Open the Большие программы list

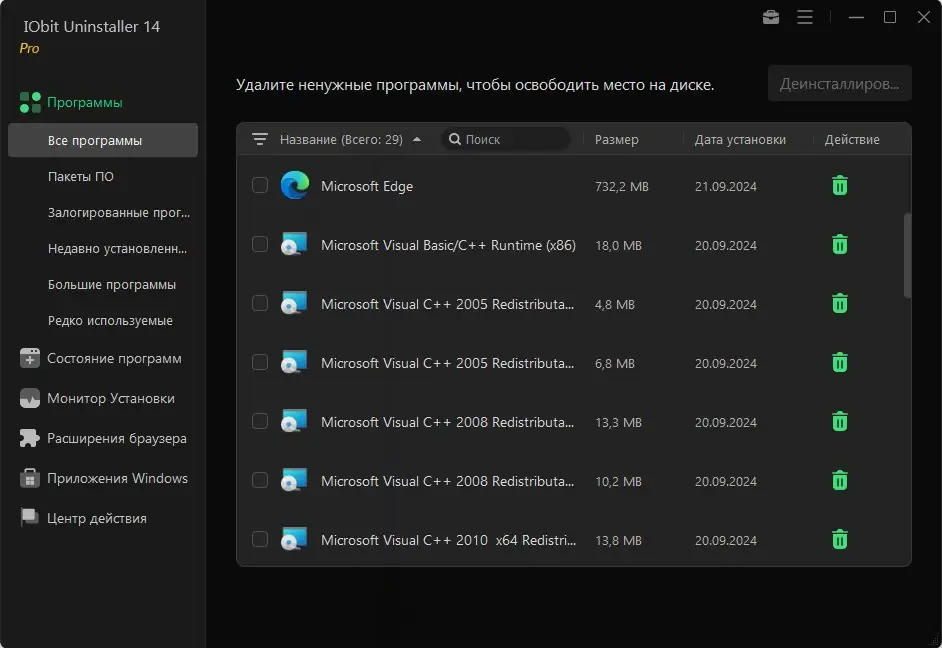point(104,284)
